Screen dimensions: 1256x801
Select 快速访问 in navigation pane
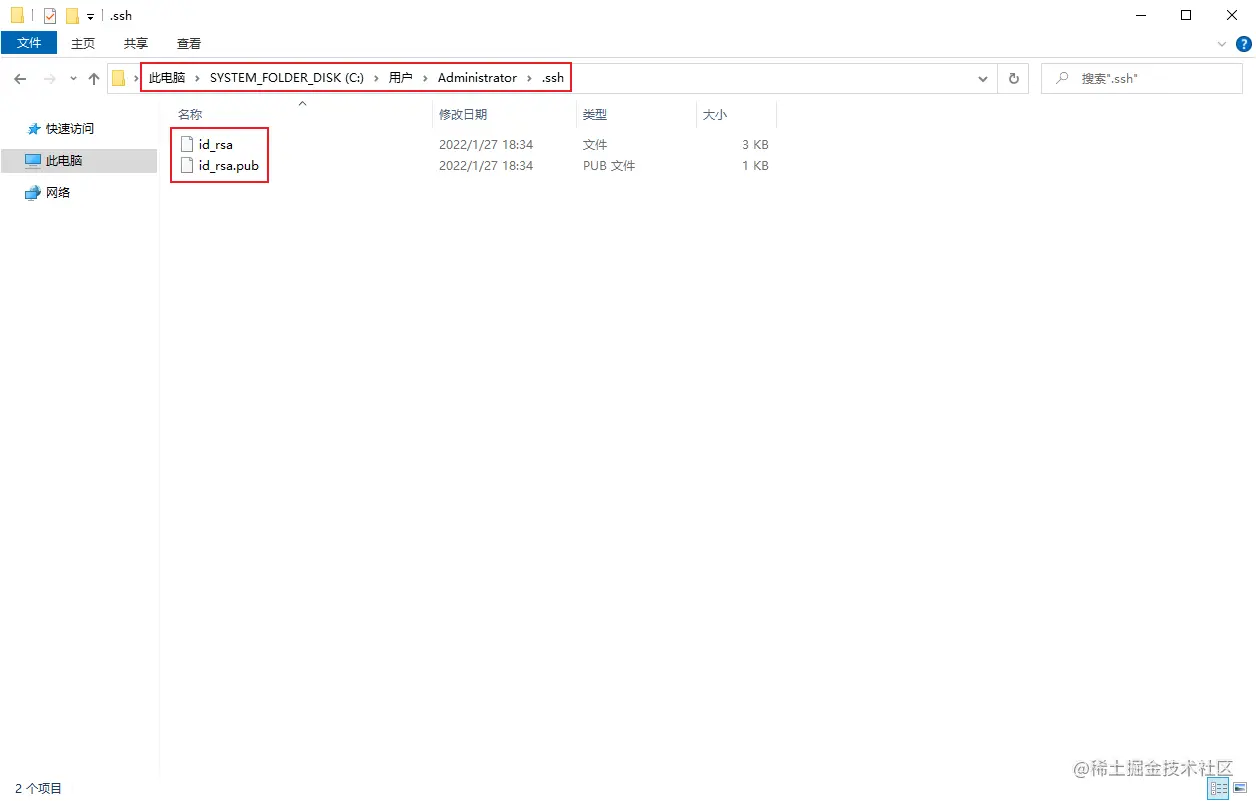point(70,129)
